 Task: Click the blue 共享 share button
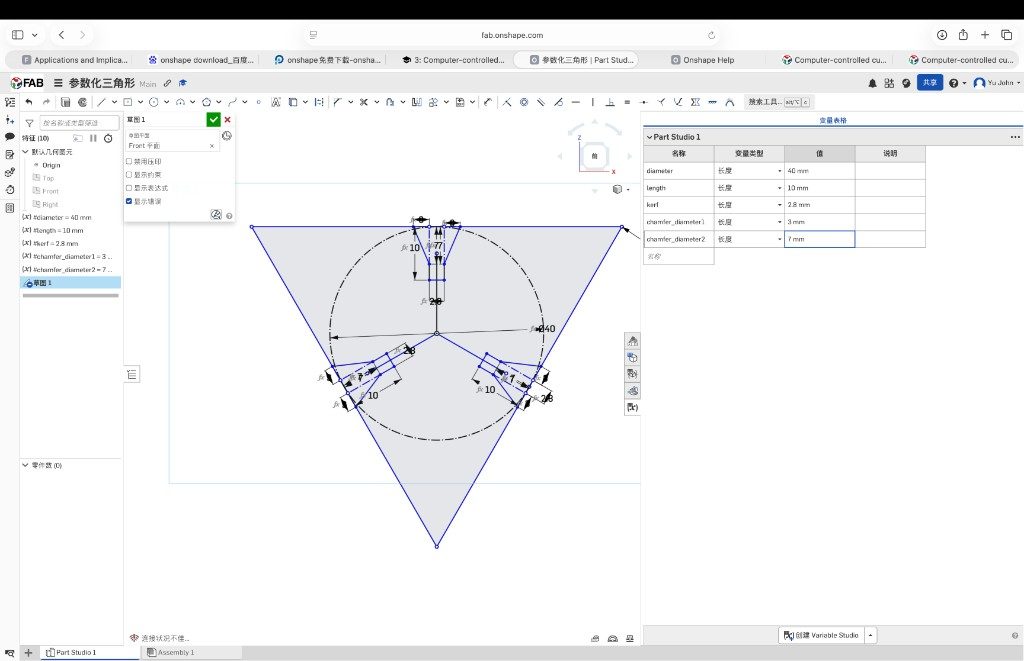coord(930,82)
